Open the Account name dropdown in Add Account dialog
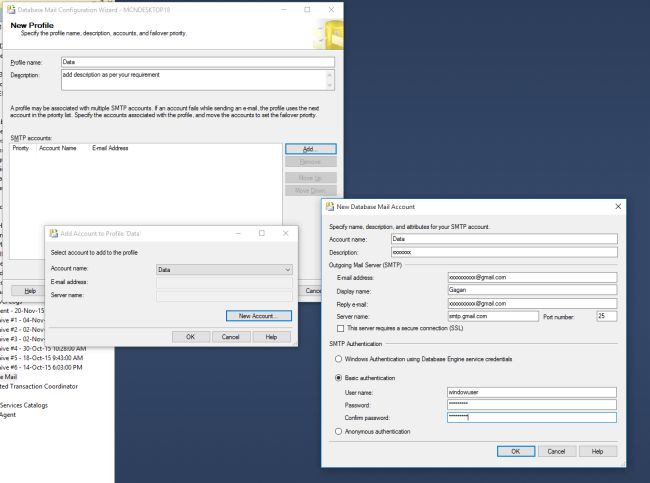 [x=224, y=269]
